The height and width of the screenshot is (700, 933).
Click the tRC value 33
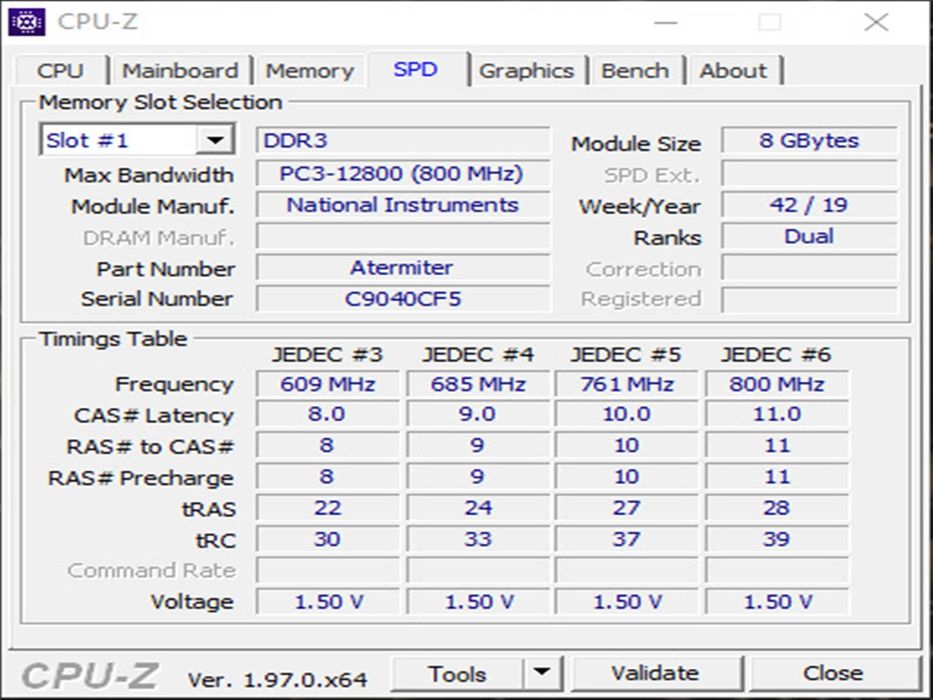pyautogui.click(x=478, y=539)
